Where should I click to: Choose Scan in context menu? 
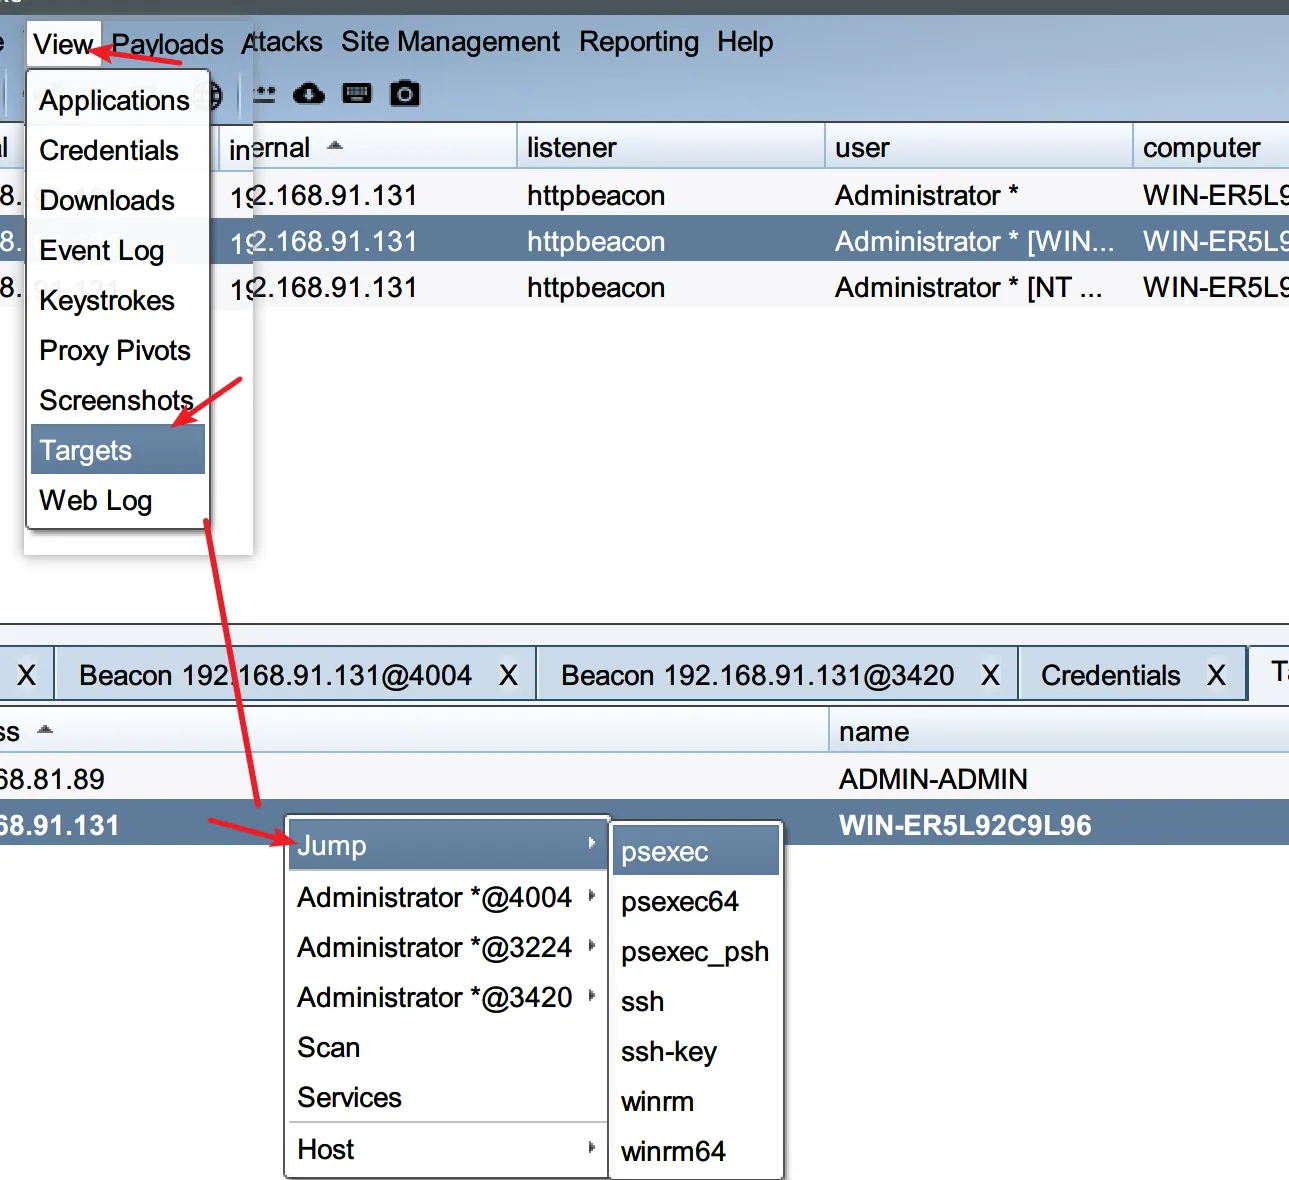tap(448, 1047)
